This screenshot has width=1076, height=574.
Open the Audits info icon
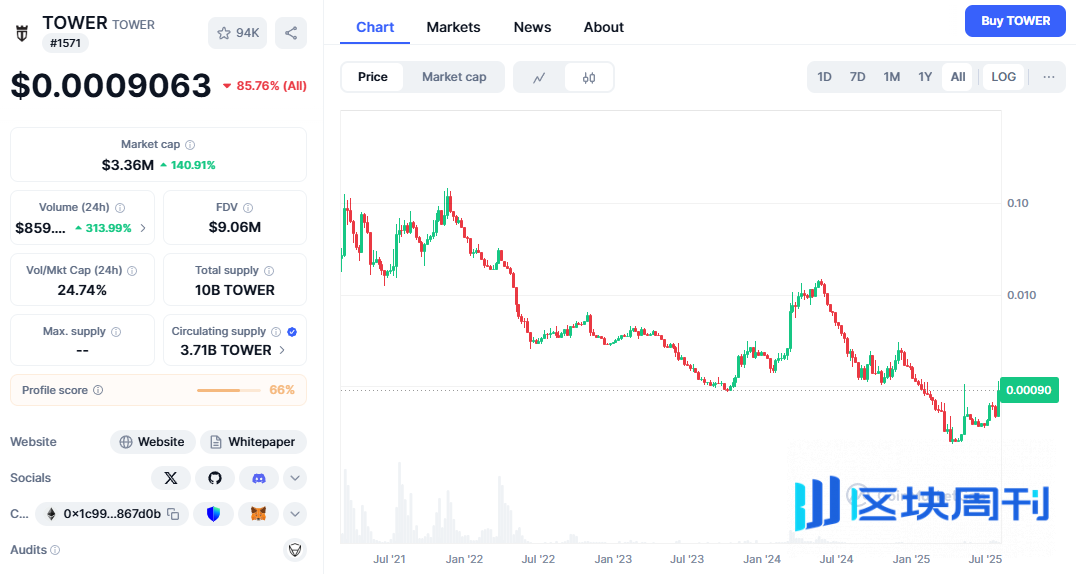[55, 550]
